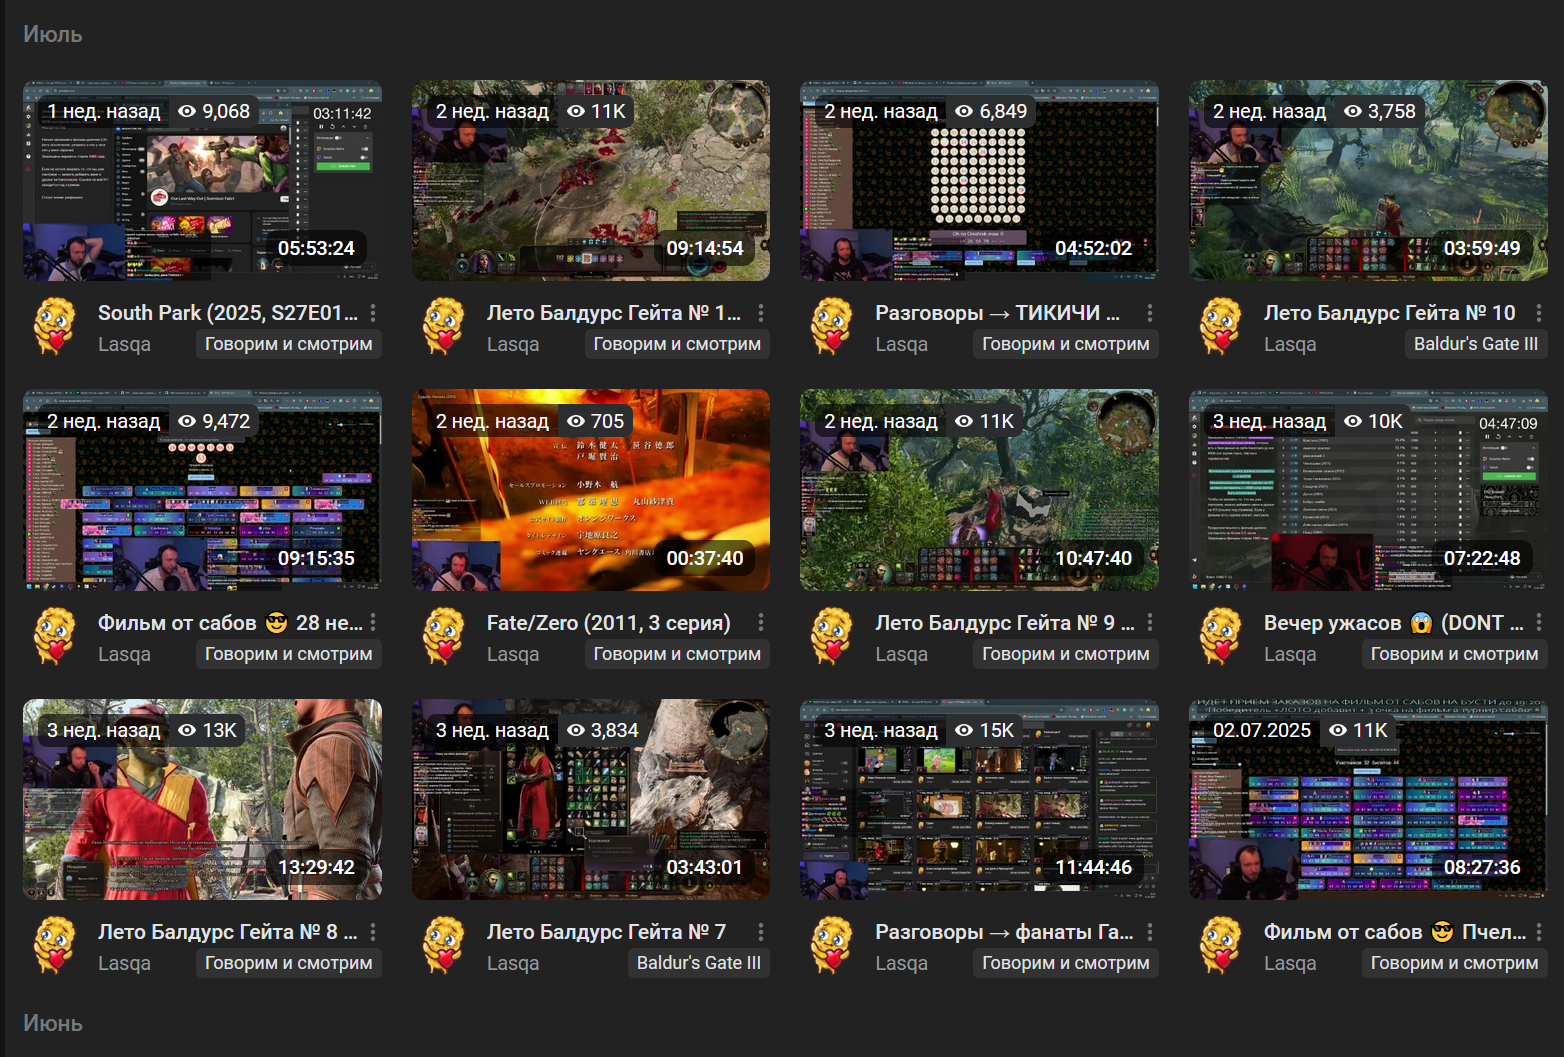
Task: Open the title Вечер ужасов (DONT ...
Action: point(1394,623)
